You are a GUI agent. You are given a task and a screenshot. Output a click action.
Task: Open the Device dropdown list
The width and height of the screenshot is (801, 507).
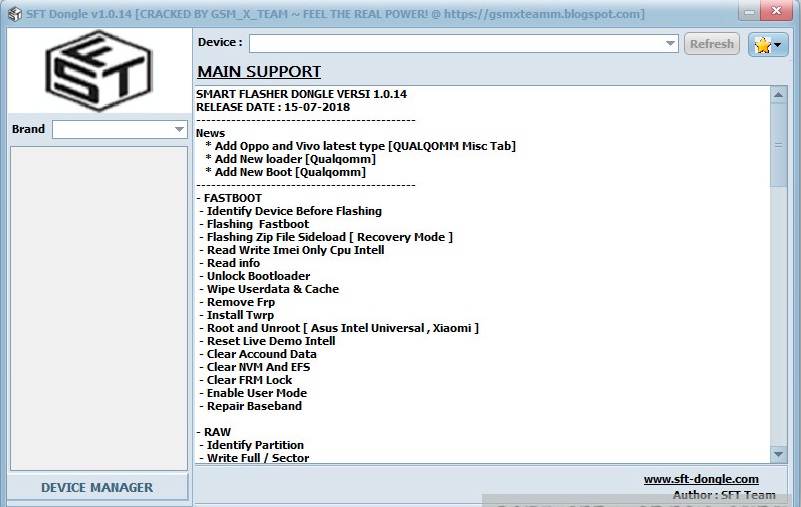click(463, 44)
